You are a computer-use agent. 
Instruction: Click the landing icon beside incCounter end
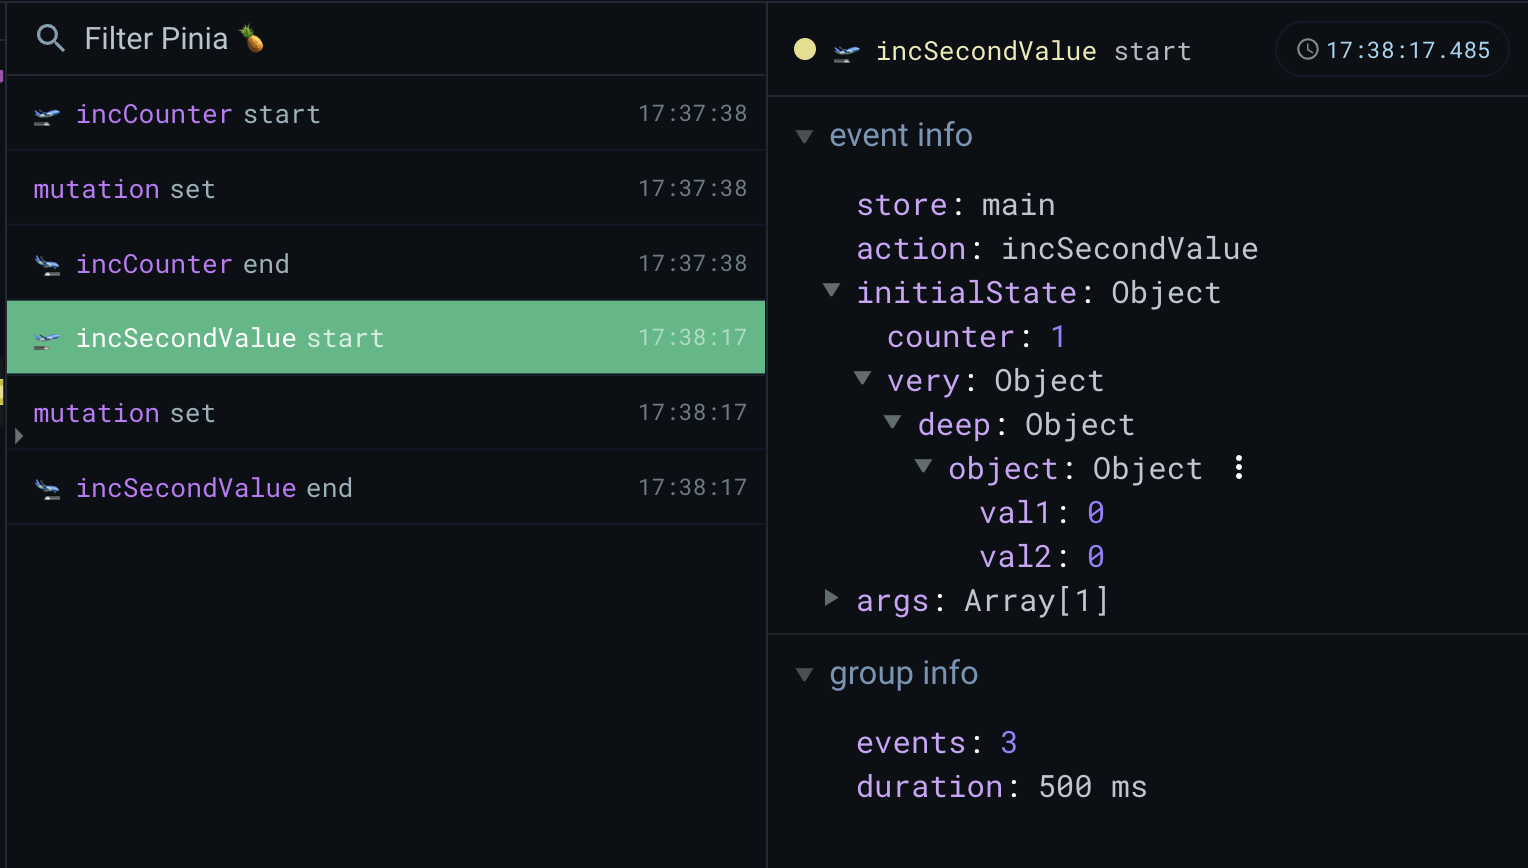(x=47, y=265)
